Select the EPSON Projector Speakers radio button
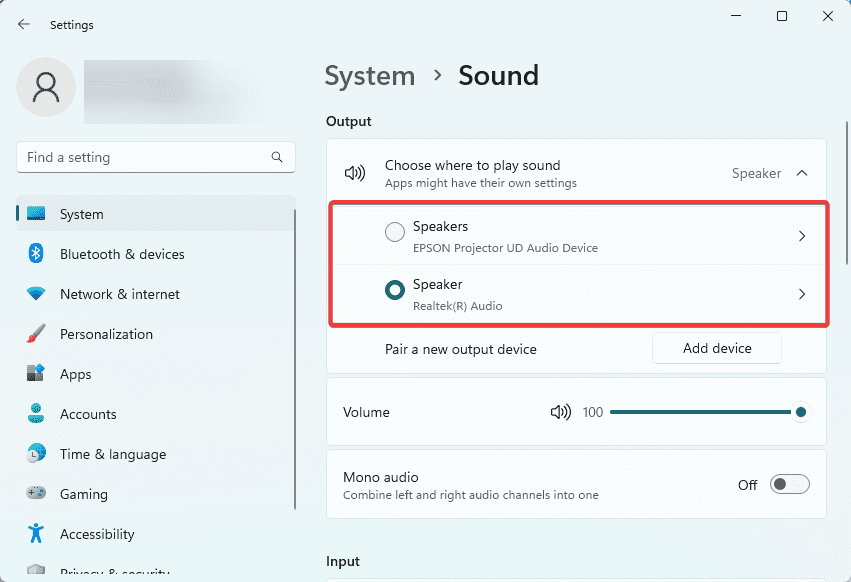Screen dimensions: 851x582 point(395,232)
